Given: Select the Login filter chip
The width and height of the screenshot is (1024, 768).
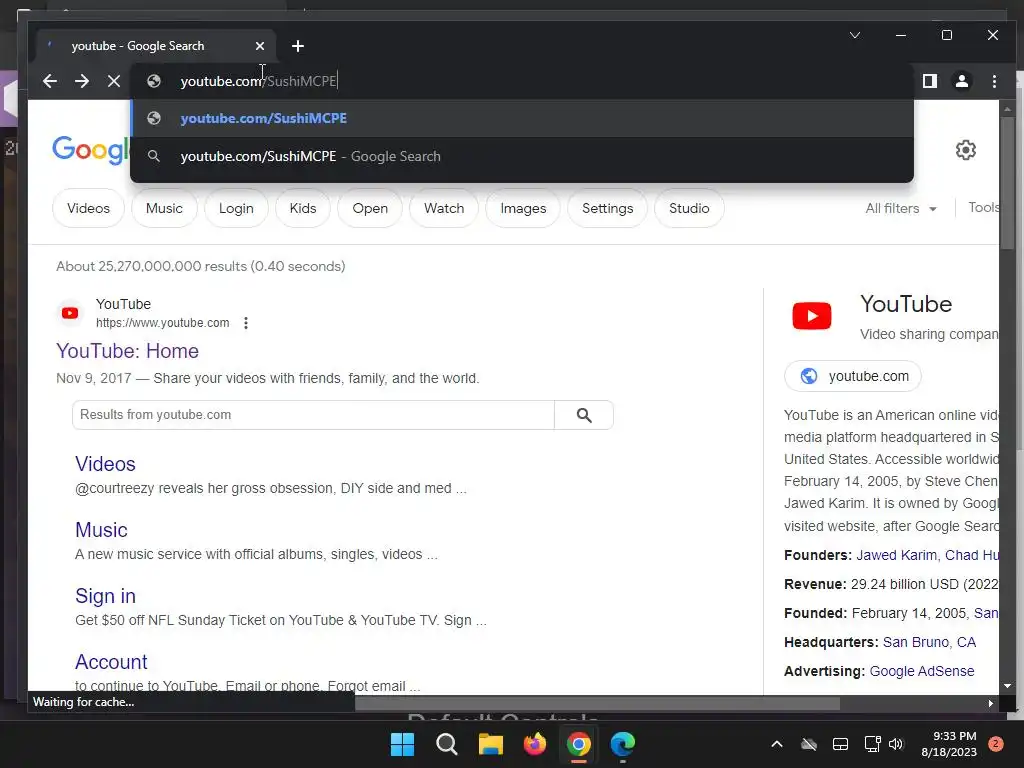Looking at the screenshot, I should tap(236, 208).
